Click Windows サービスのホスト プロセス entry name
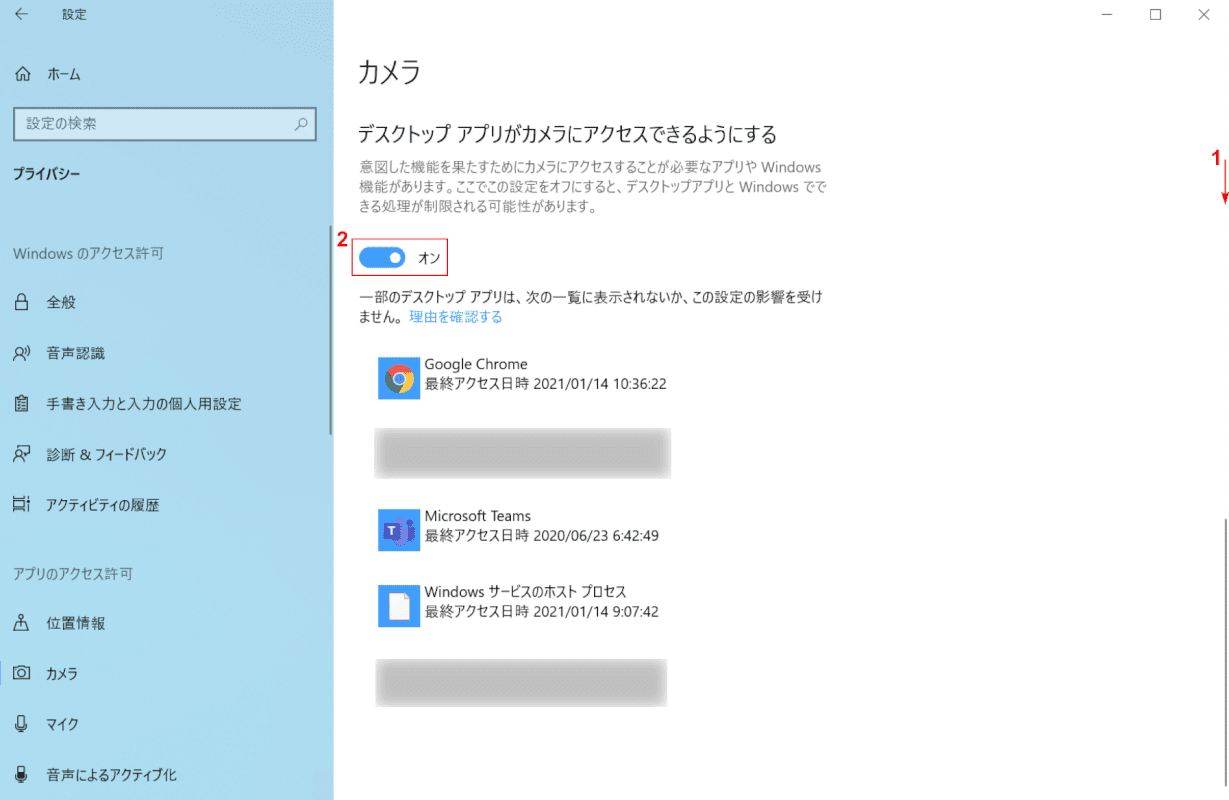This screenshot has width=1229, height=800. click(x=525, y=592)
